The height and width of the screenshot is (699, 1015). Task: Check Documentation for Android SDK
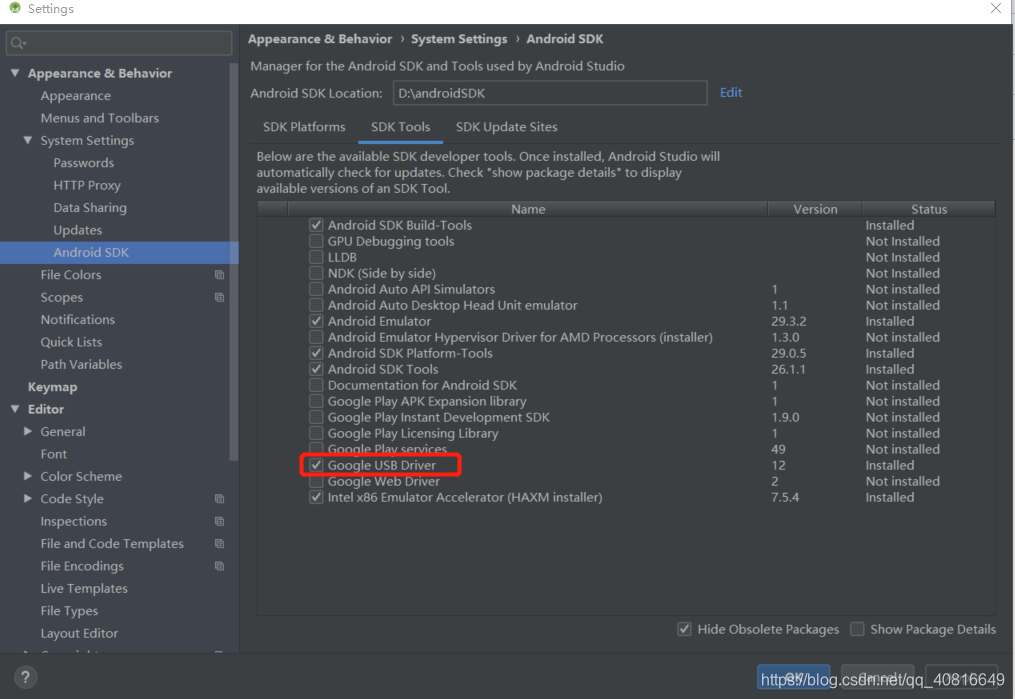316,385
